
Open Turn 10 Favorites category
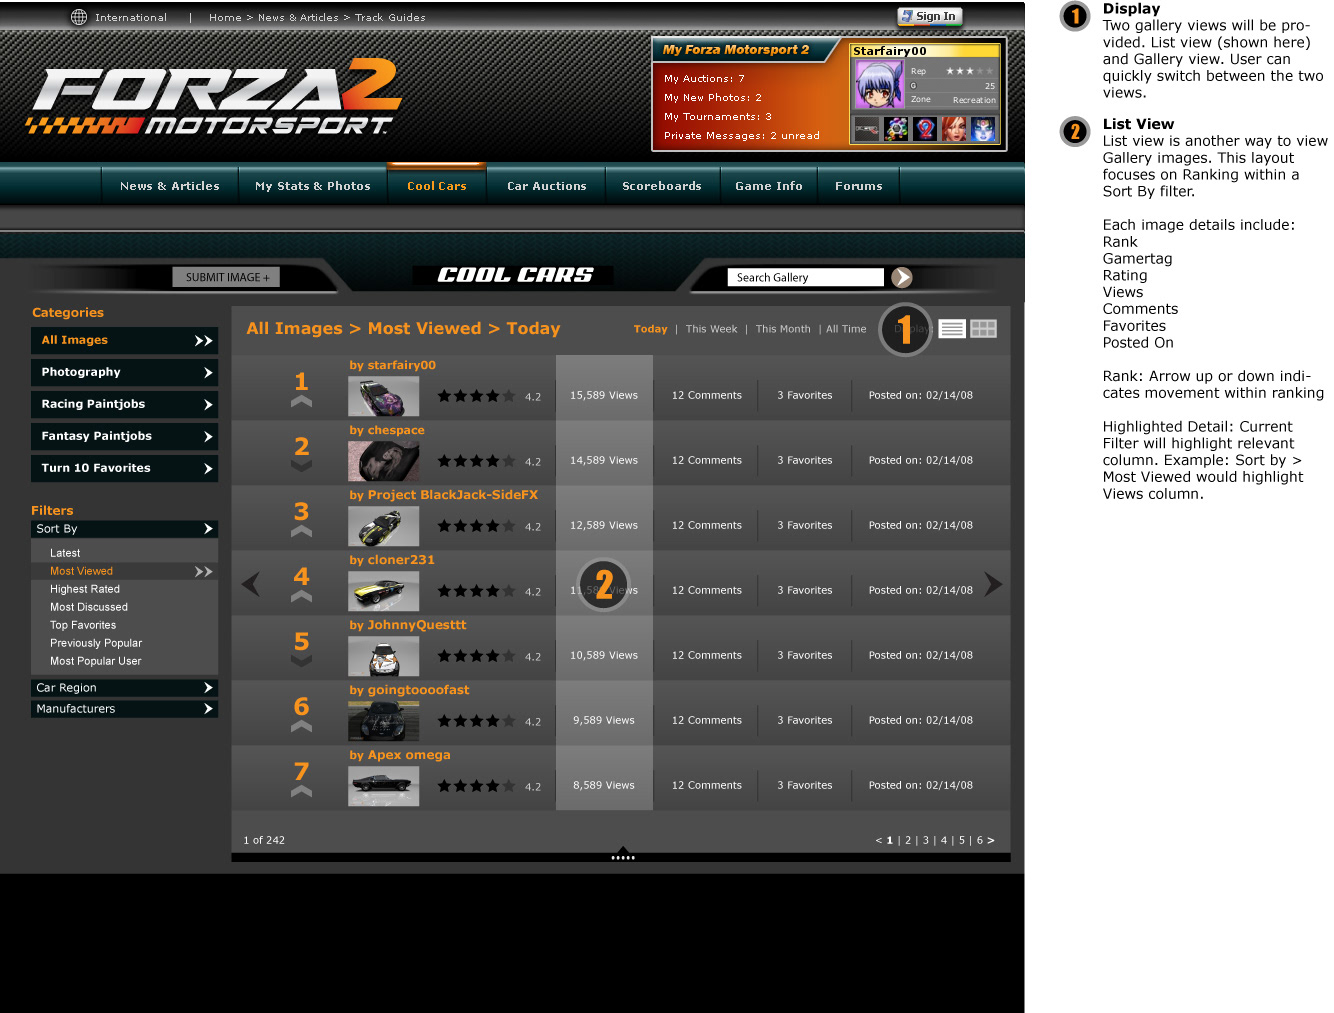coord(124,468)
